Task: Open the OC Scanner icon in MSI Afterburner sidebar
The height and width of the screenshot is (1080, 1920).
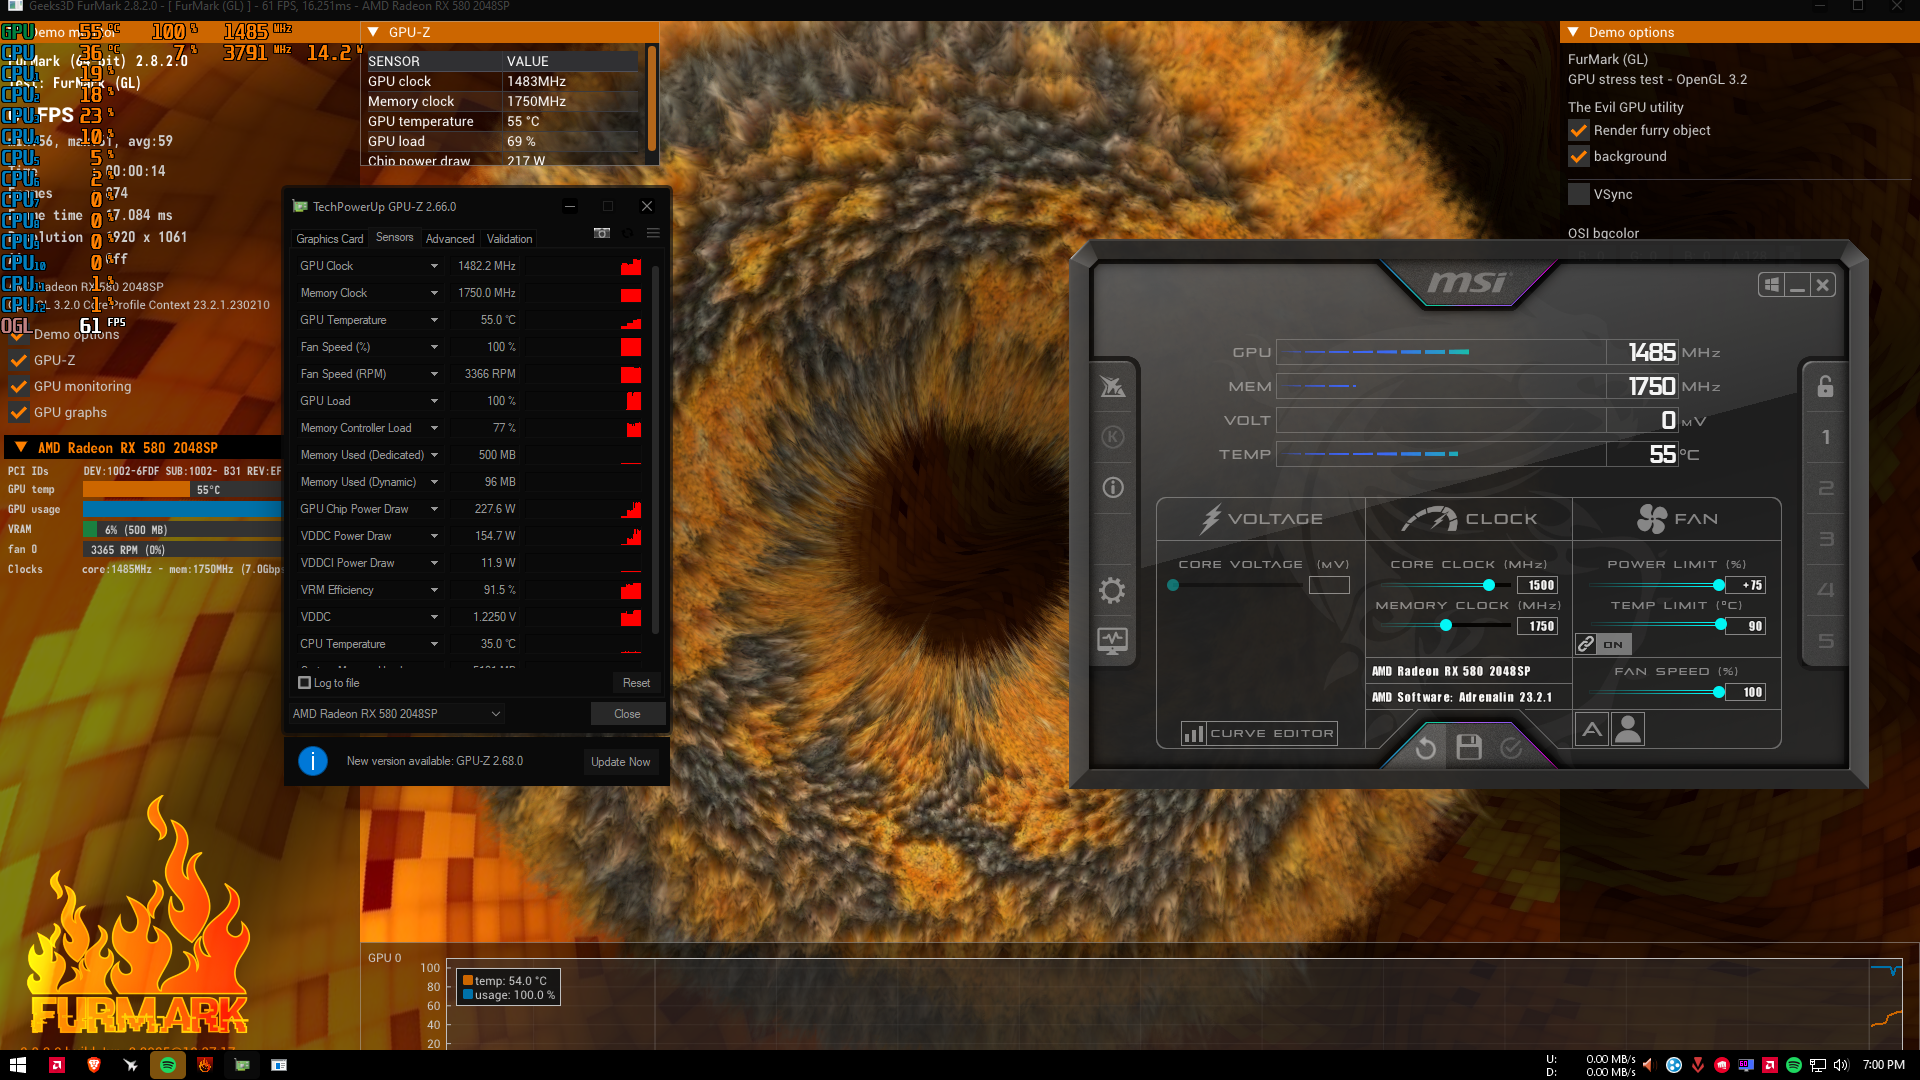Action: [1113, 387]
